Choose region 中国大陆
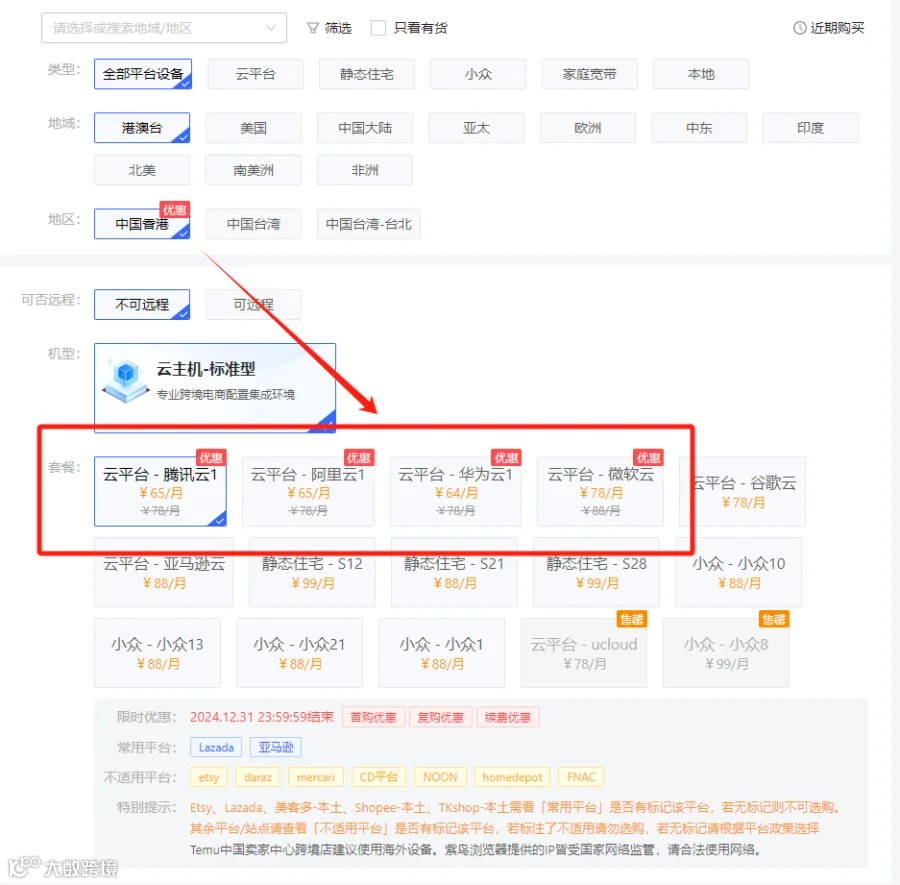Screen dimensions: 900x885 [364, 127]
